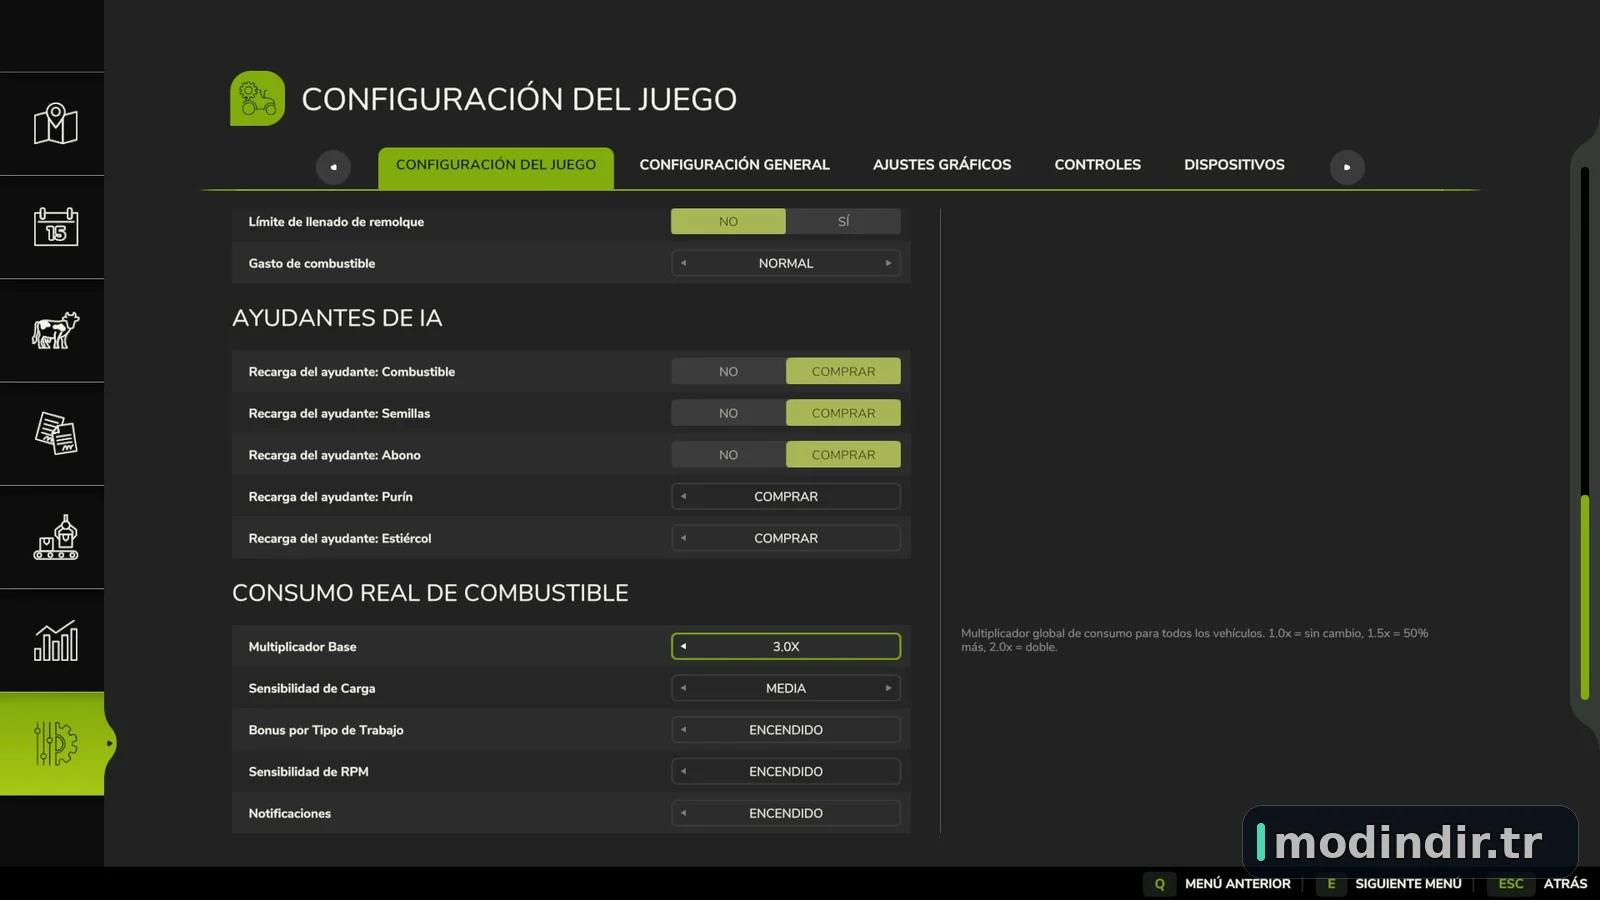Open the contracts documents icon

point(56,434)
